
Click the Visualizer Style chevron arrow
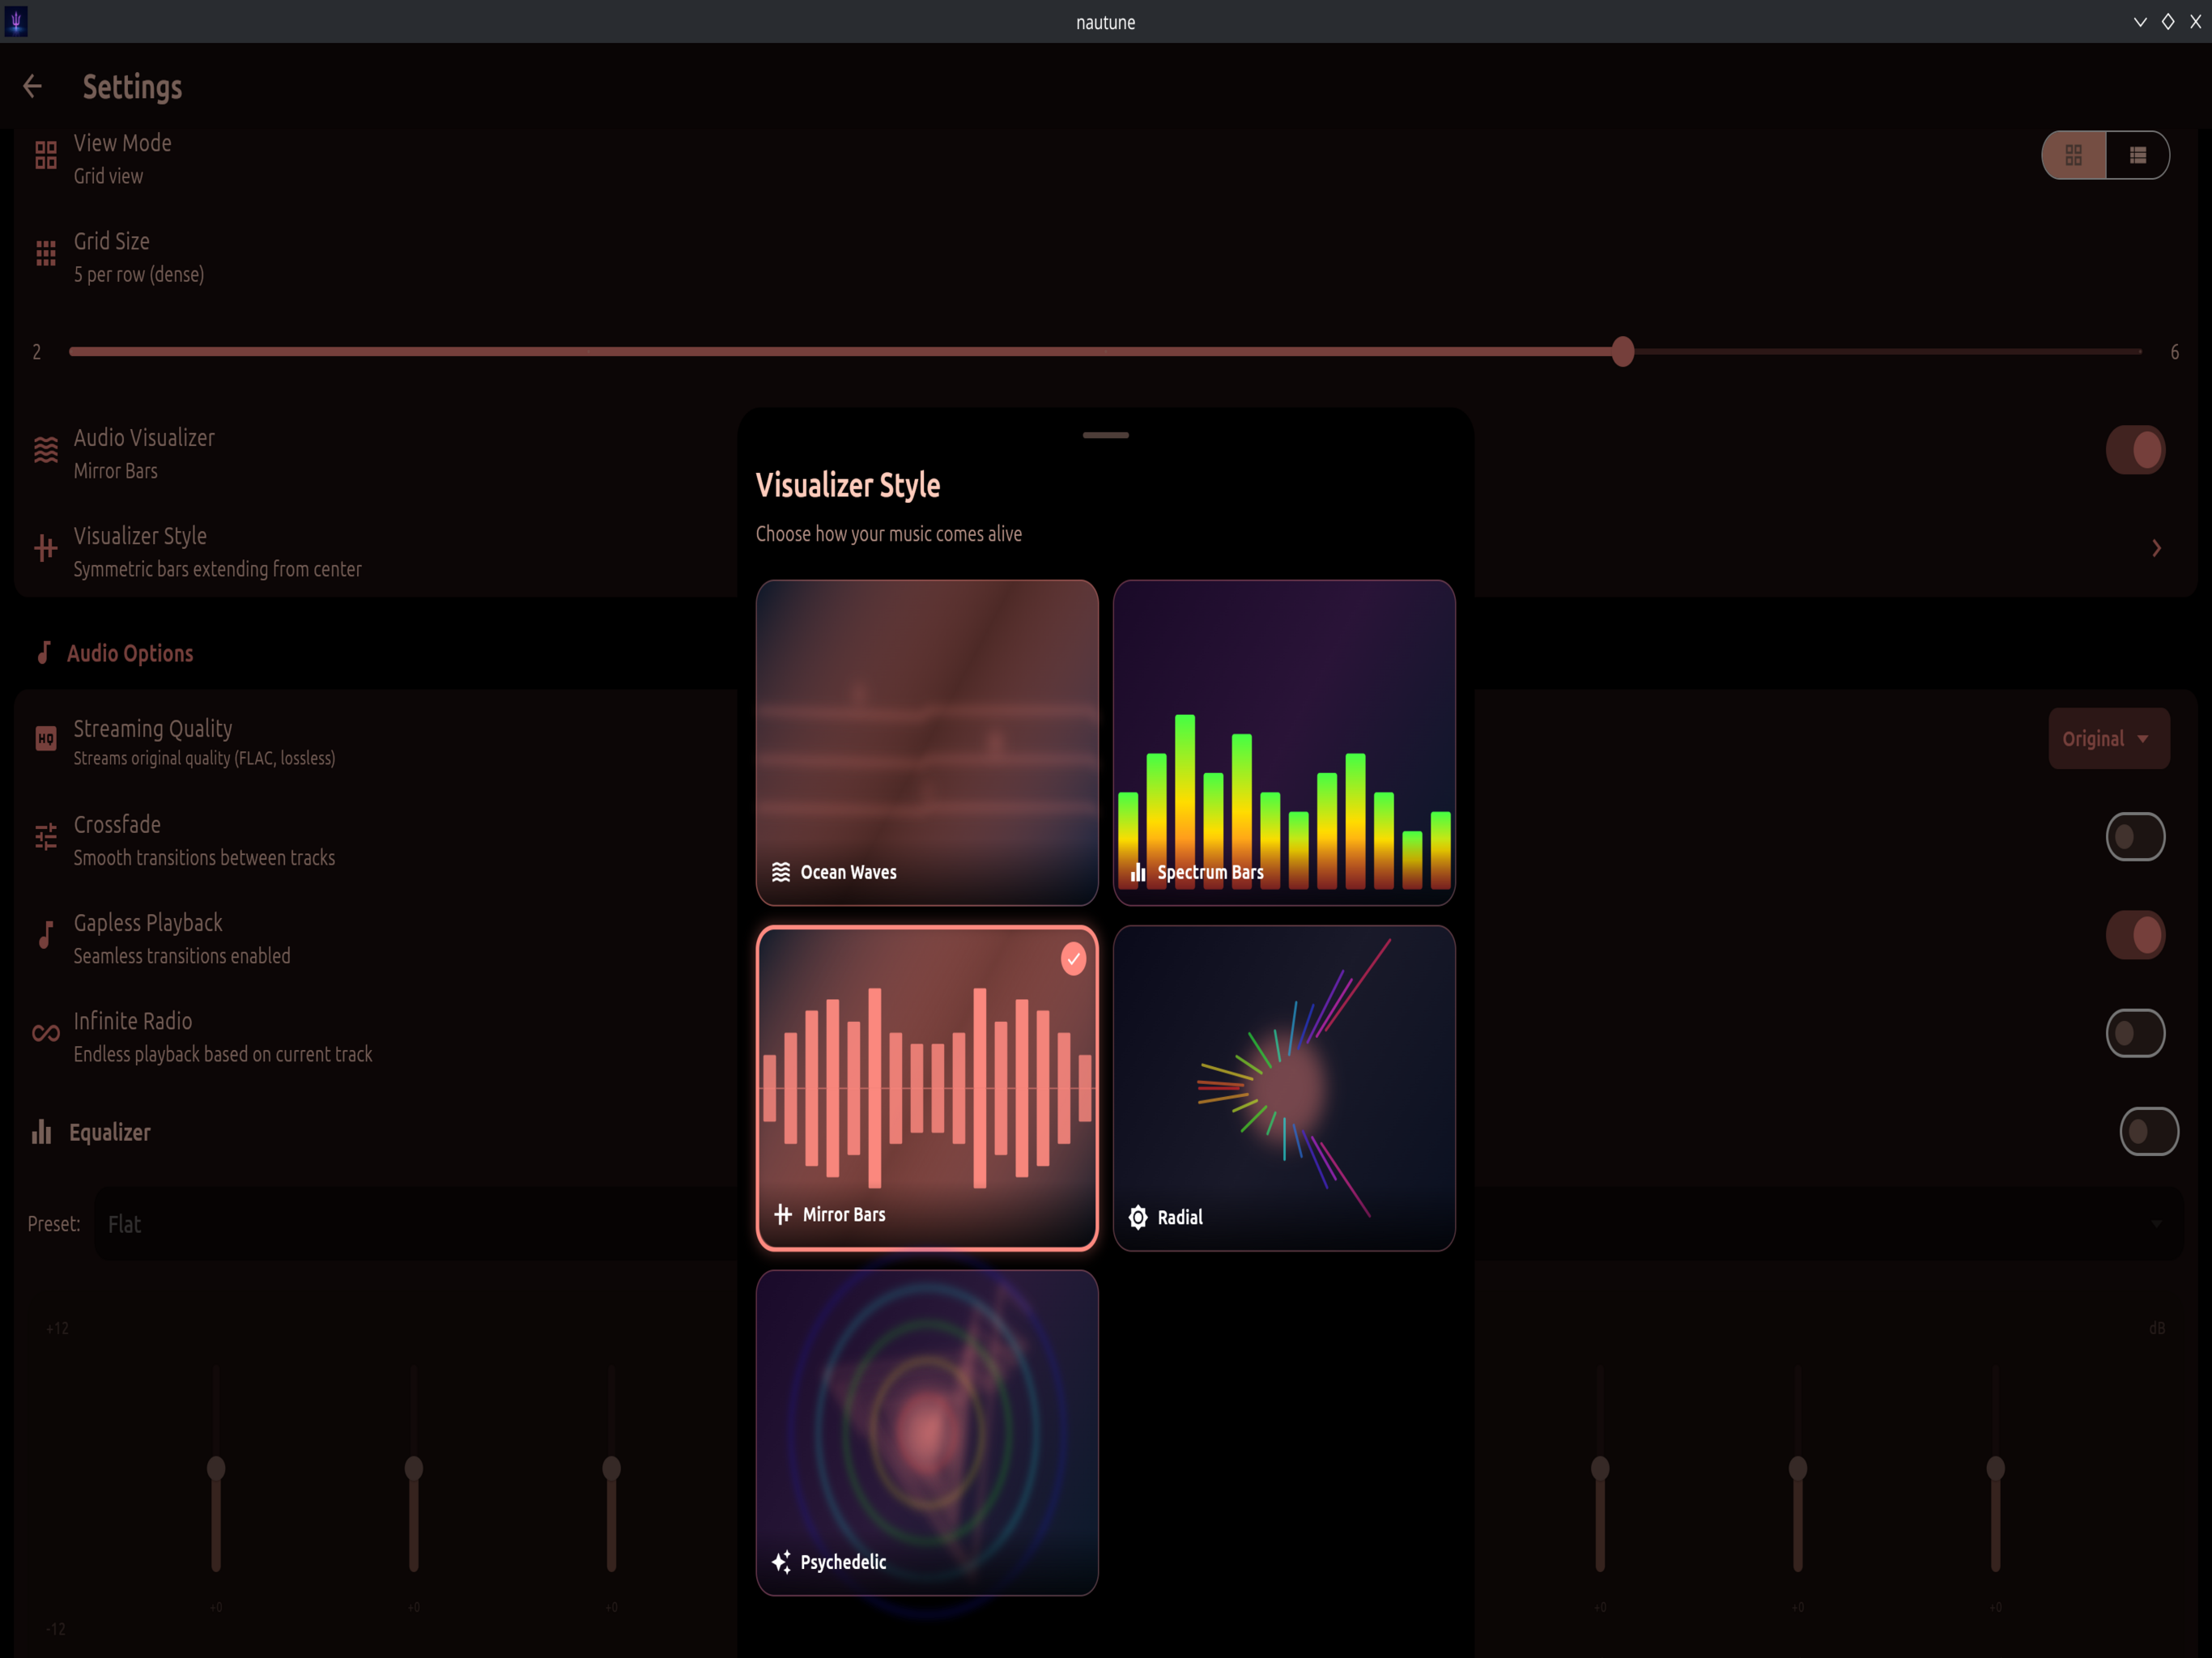pos(2157,549)
